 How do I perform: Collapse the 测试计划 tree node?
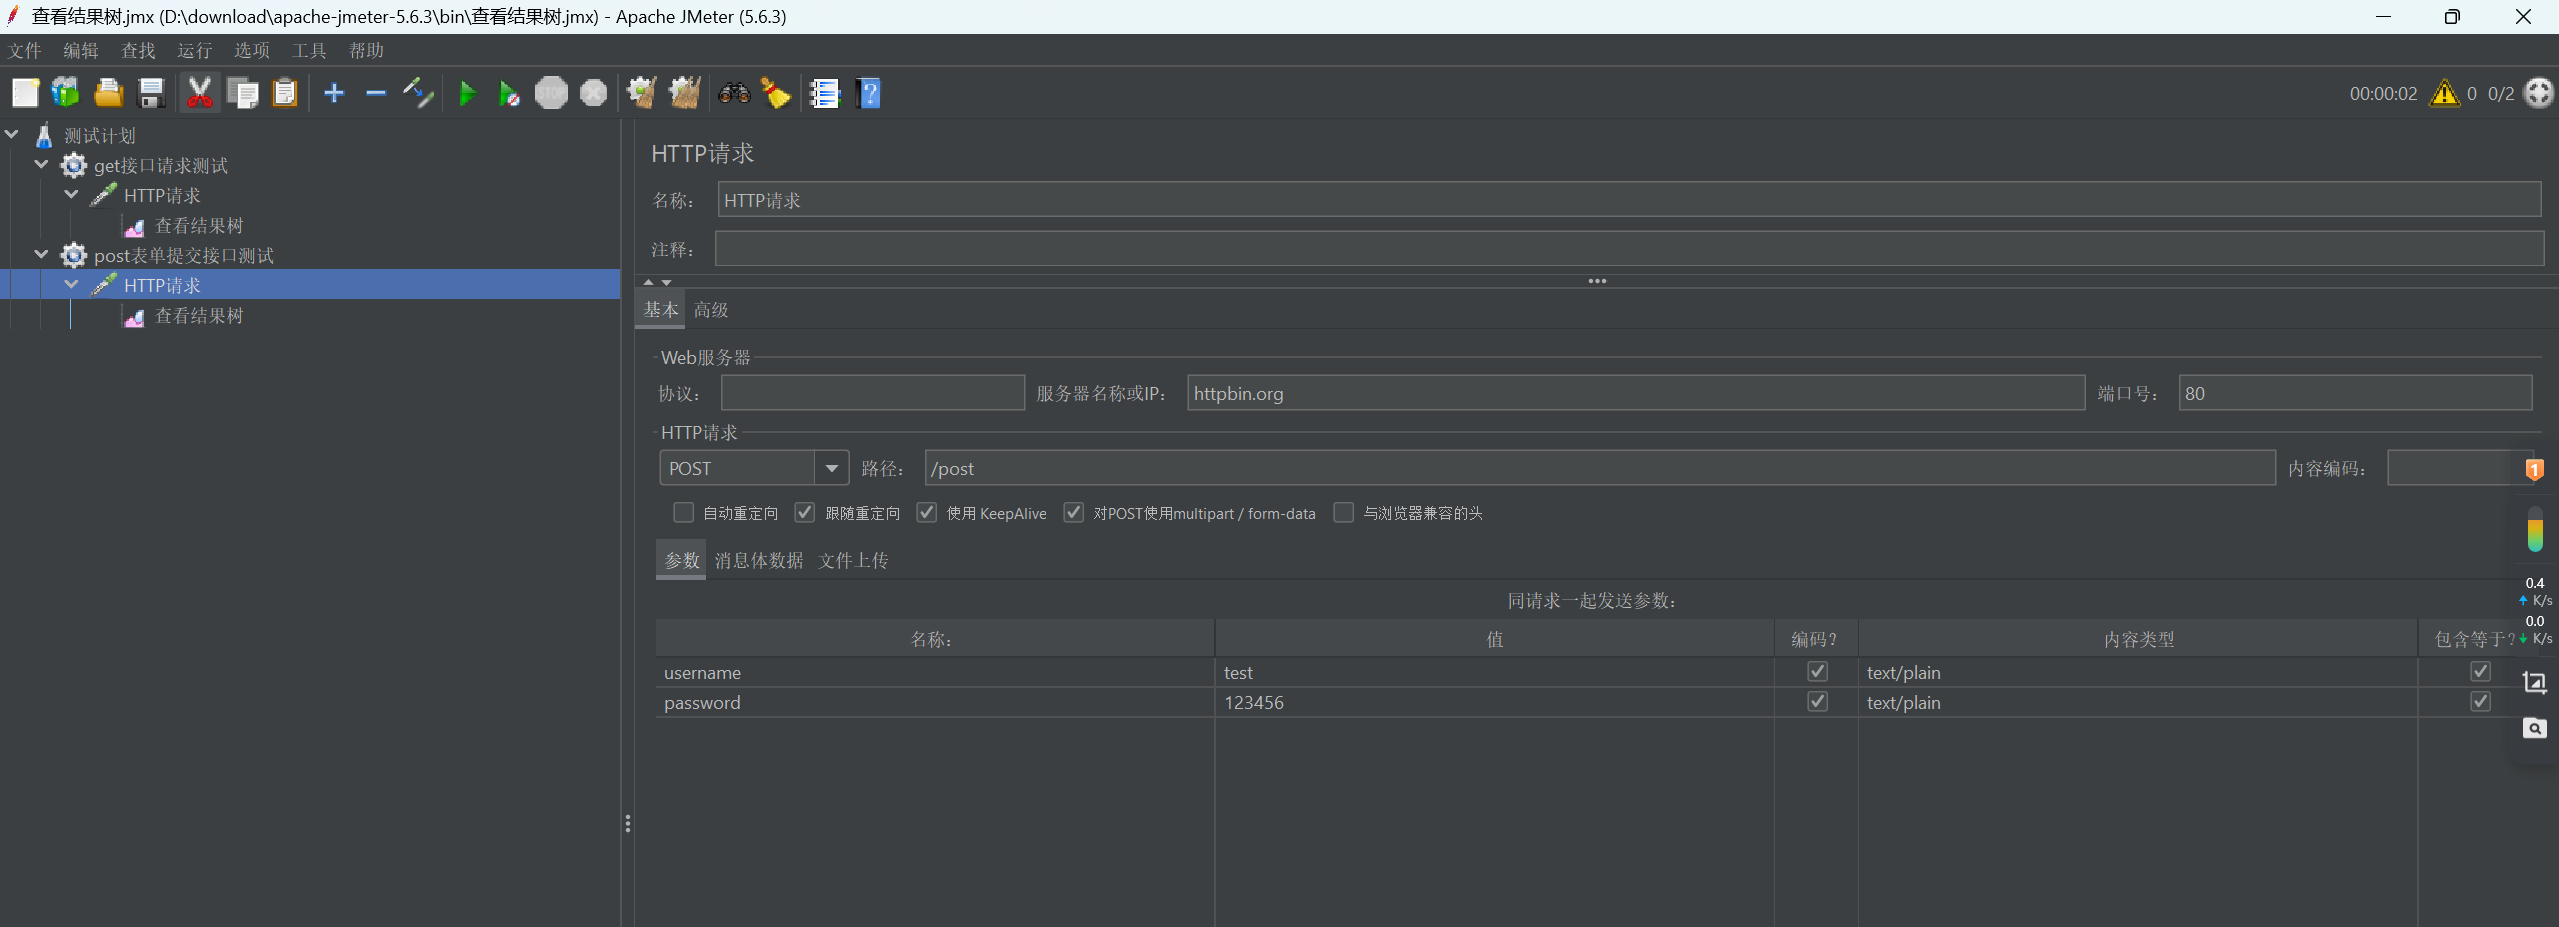12,134
